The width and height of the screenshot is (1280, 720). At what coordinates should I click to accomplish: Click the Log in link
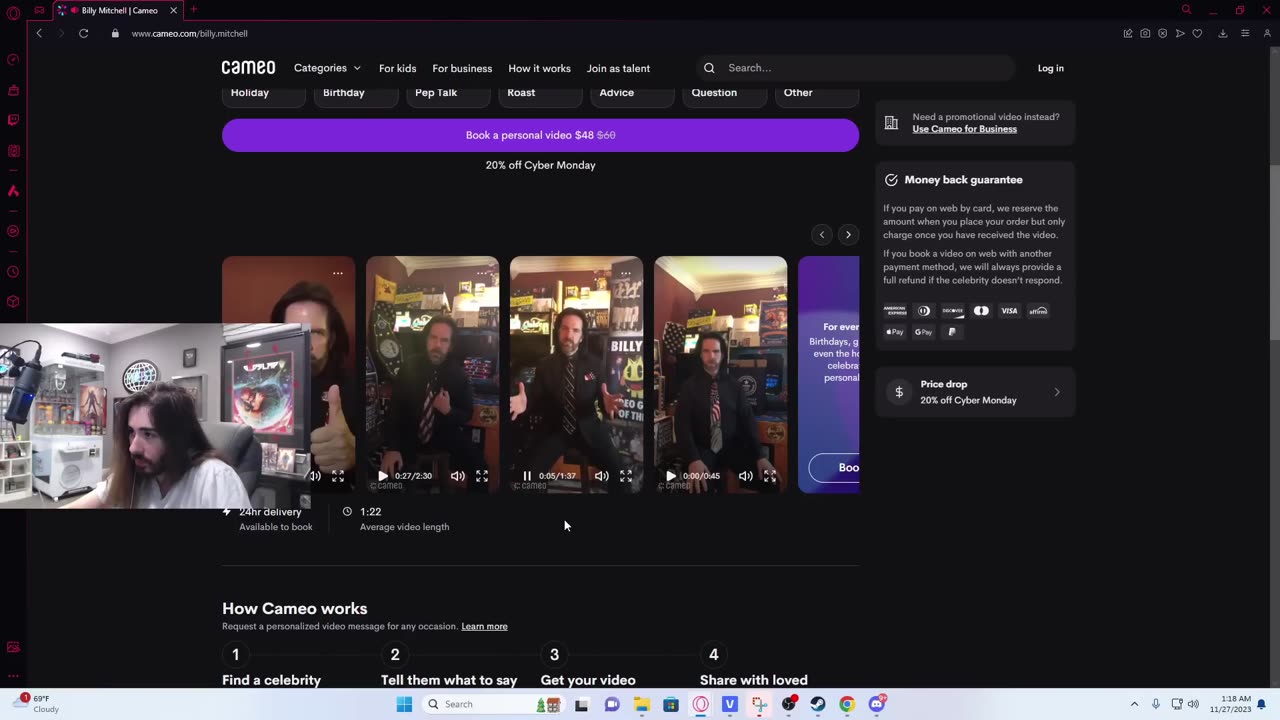pos(1050,68)
